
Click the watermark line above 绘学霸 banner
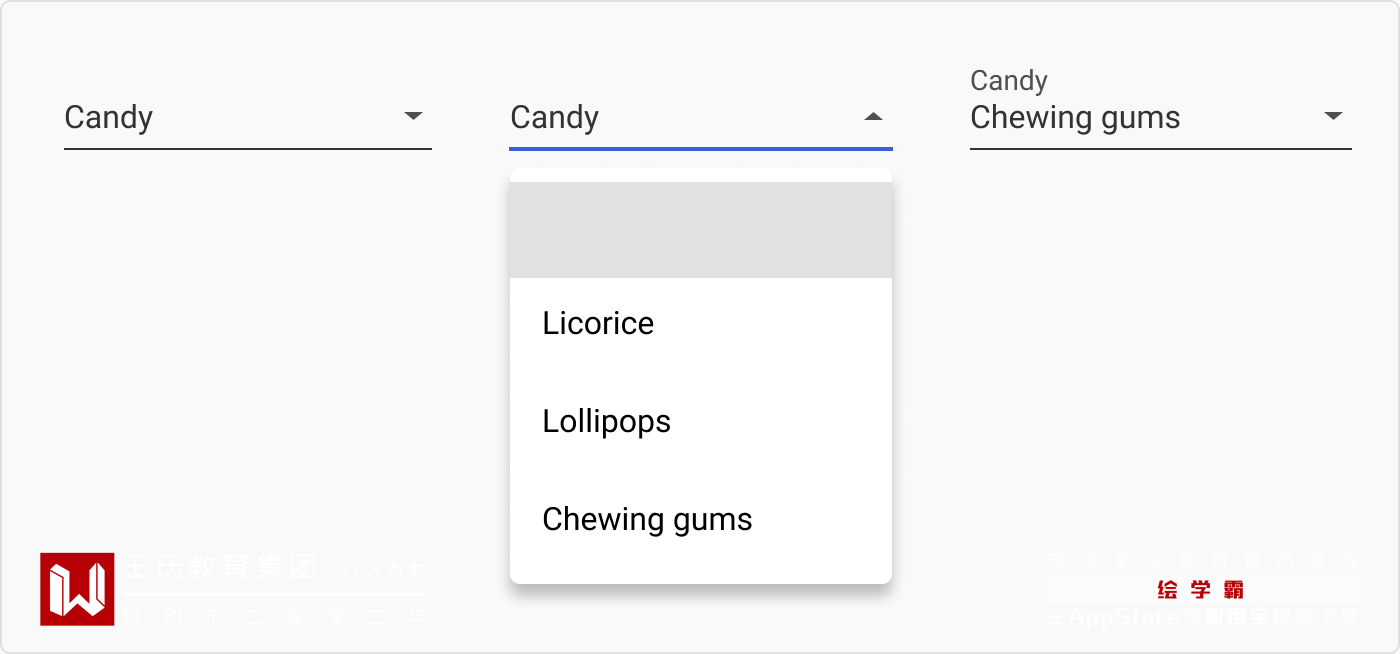(1203, 561)
